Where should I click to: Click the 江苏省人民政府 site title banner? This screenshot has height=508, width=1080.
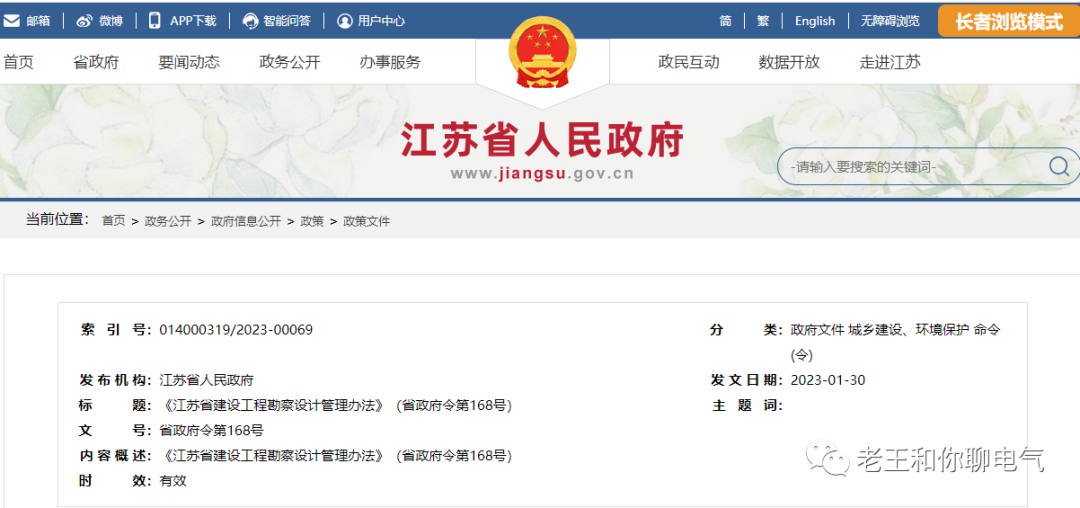542,141
